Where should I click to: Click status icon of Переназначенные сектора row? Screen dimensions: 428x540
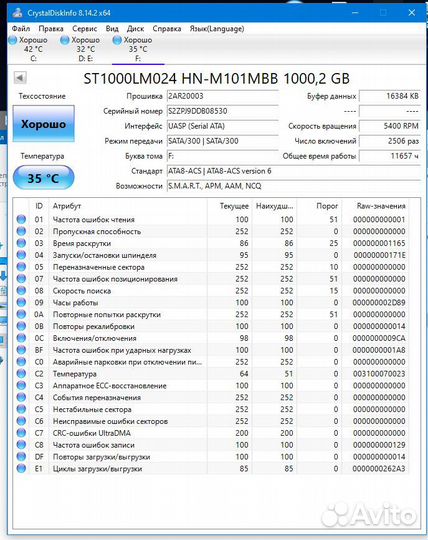[21, 267]
